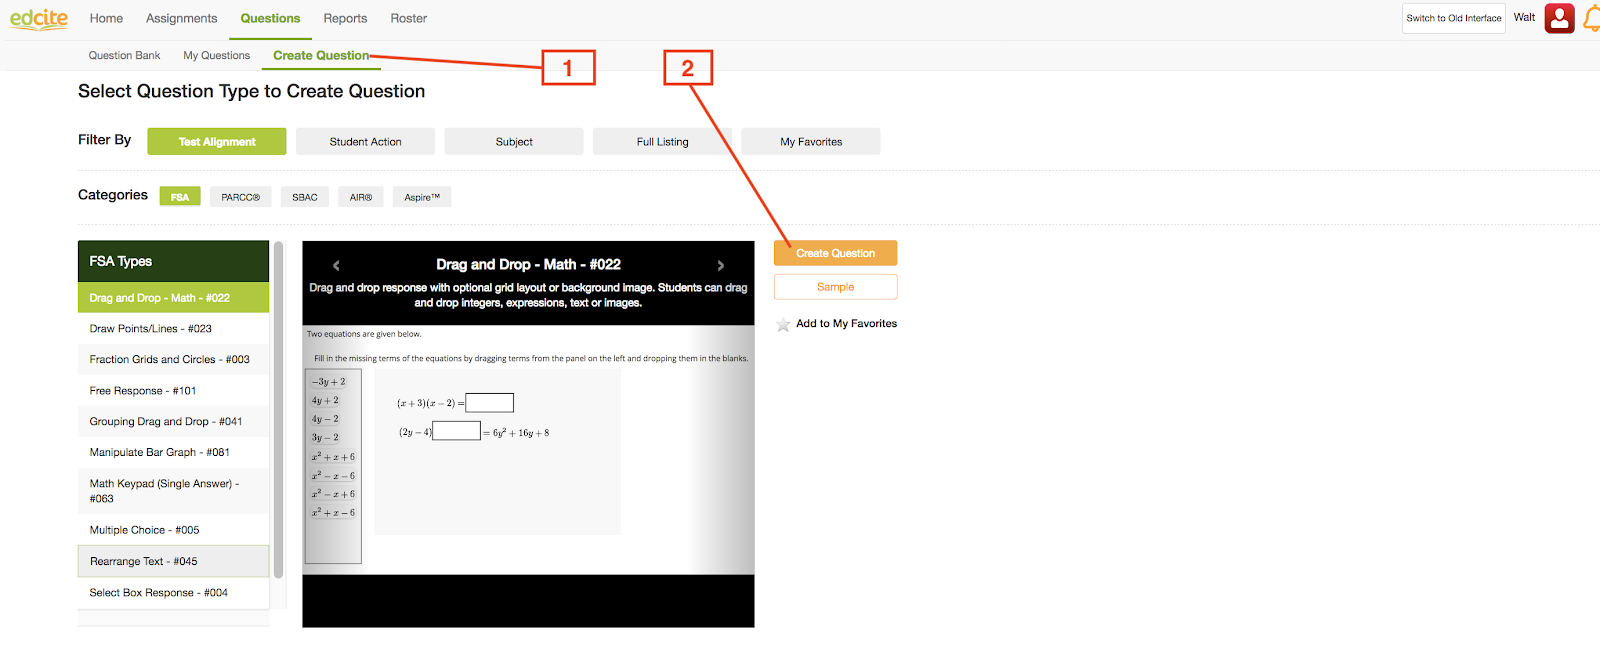Open the Roster menu

408,18
